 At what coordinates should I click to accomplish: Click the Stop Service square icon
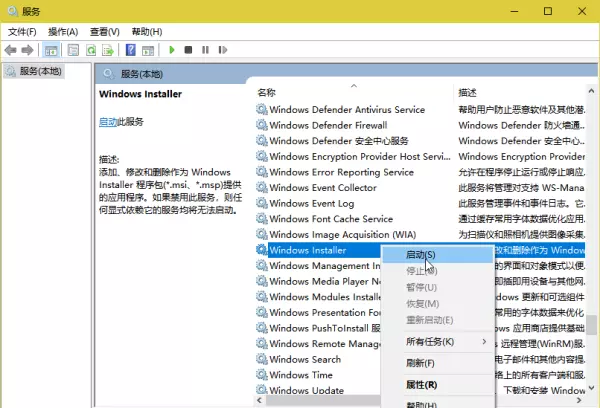click(x=188, y=50)
